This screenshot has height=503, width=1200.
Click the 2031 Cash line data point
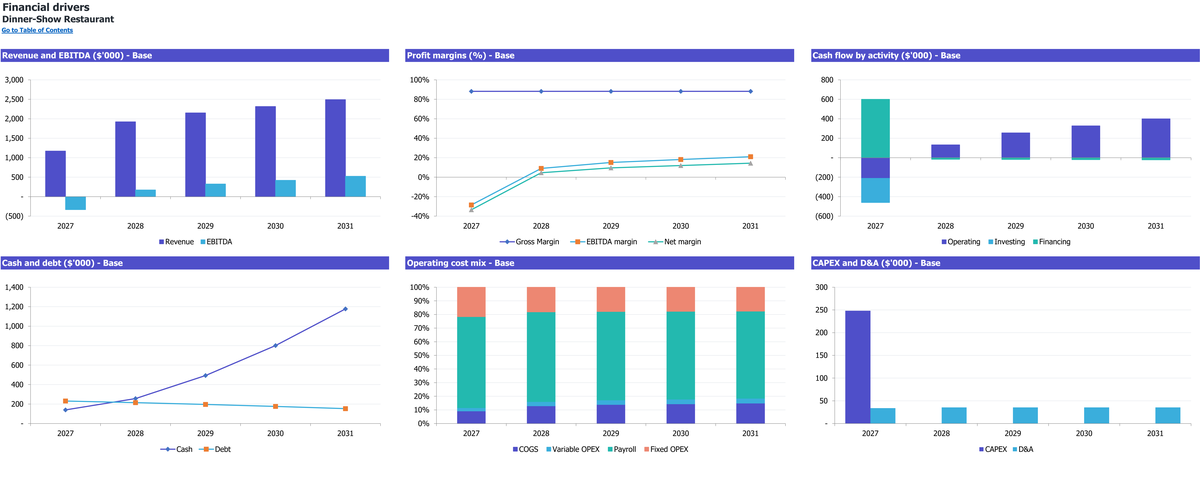[x=345, y=309]
